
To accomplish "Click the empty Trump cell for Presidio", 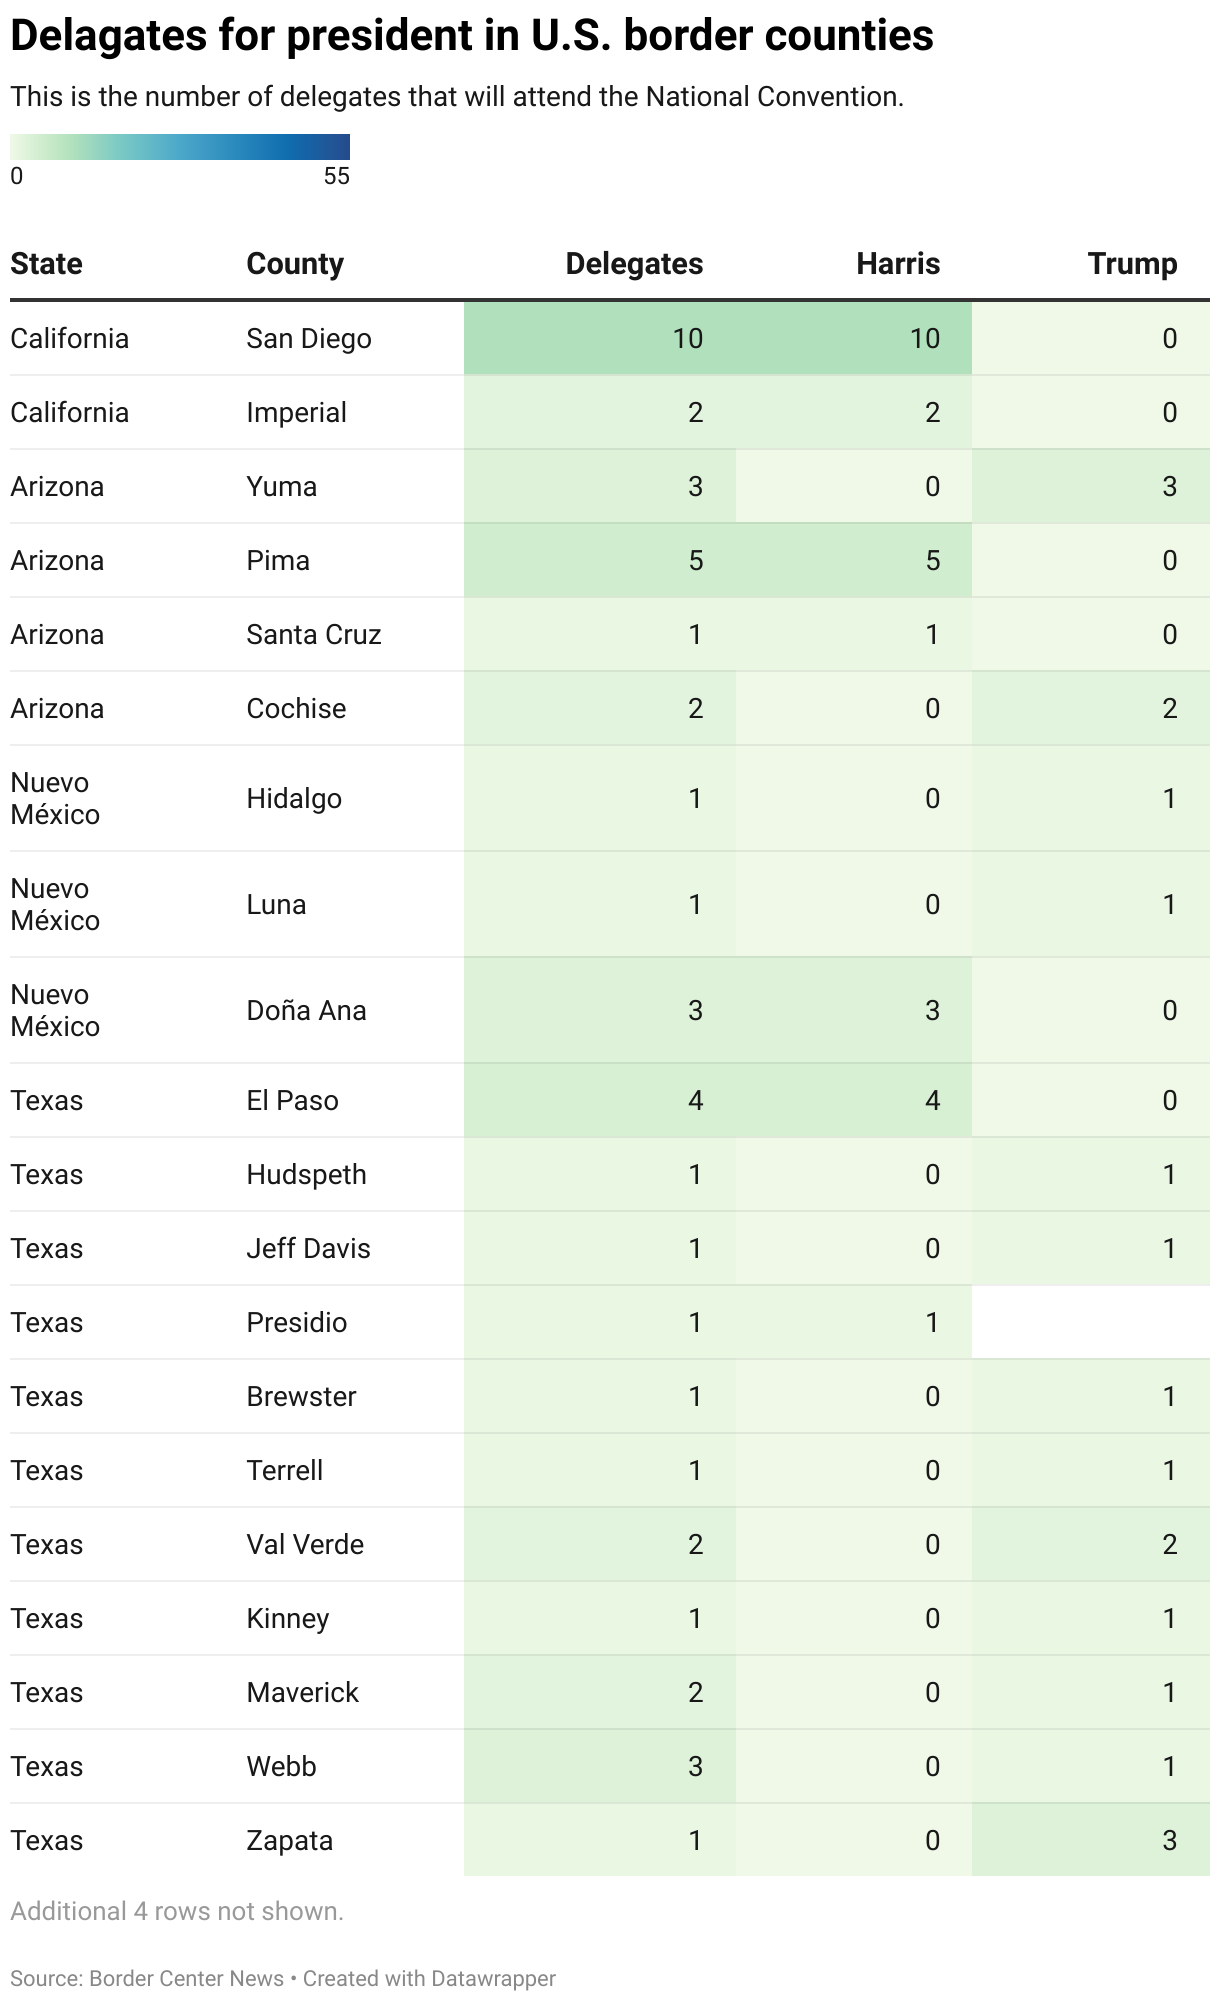I will click(1091, 1322).
